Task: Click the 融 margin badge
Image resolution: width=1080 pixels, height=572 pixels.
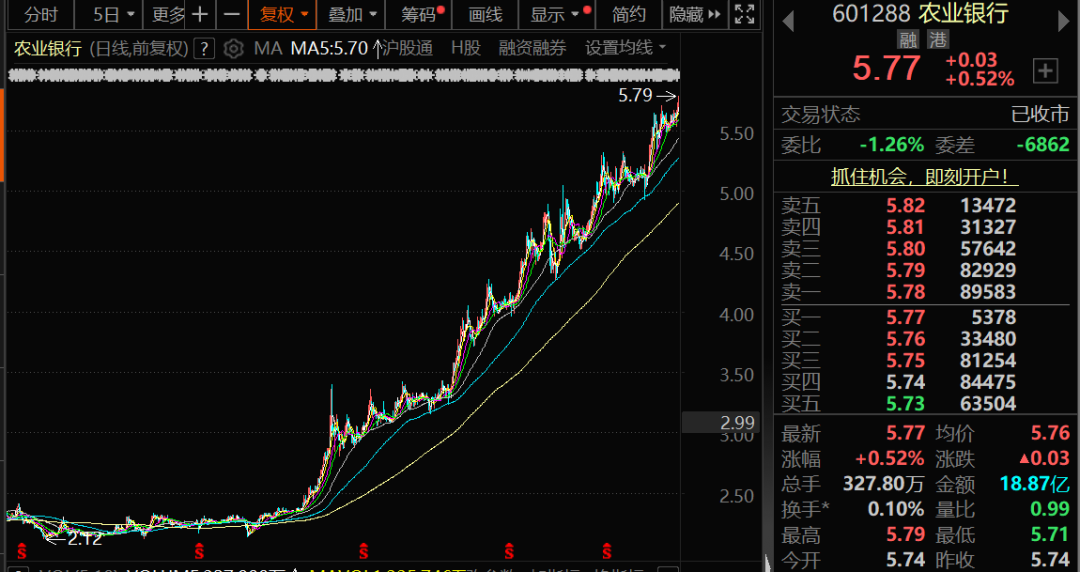Action: pyautogui.click(x=908, y=40)
